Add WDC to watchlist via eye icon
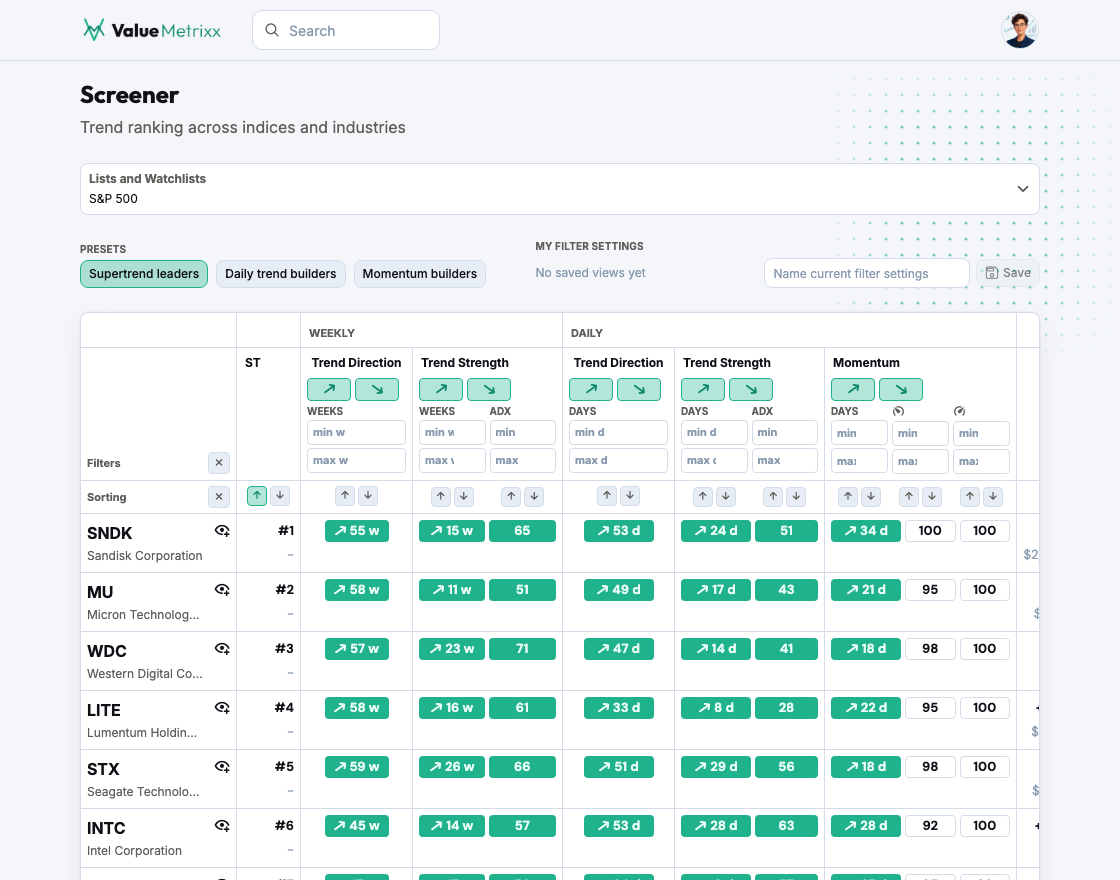 (222, 649)
